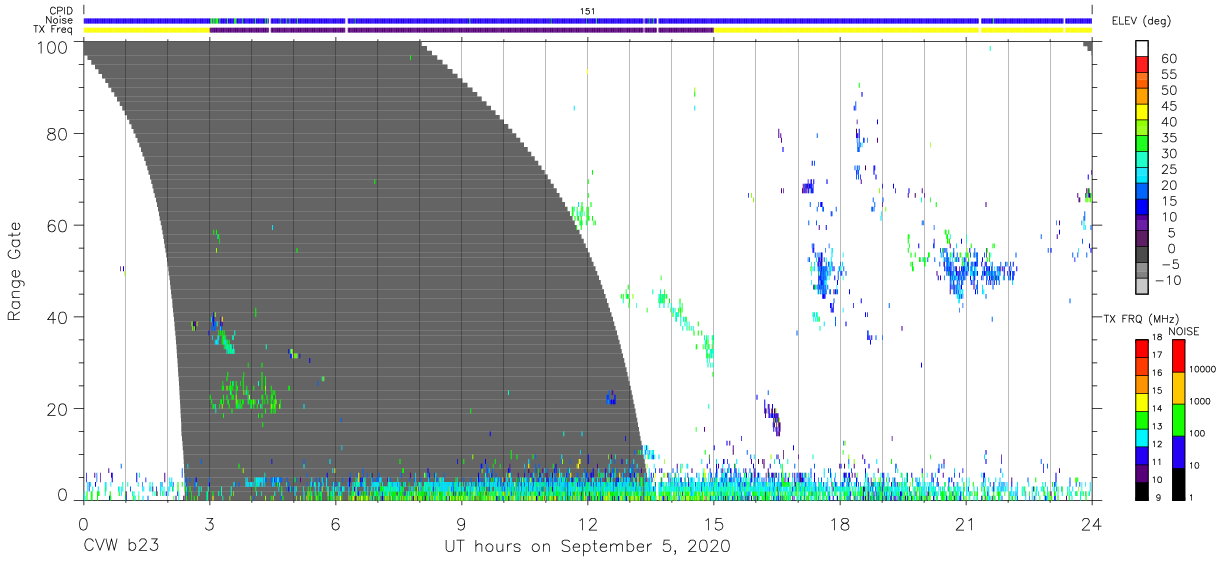Click the 21 tick on the UT hours axis
Viewport: 1228px width, 567px height.
click(x=965, y=523)
